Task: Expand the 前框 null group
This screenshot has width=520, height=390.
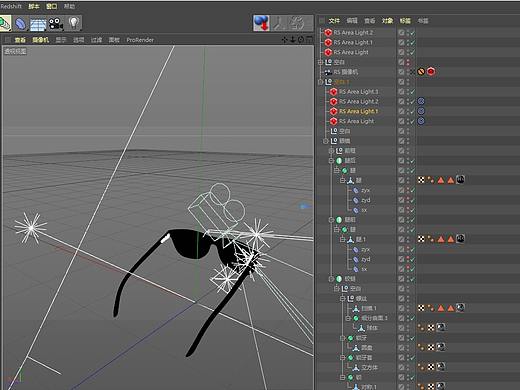Action: pyautogui.click(x=331, y=151)
